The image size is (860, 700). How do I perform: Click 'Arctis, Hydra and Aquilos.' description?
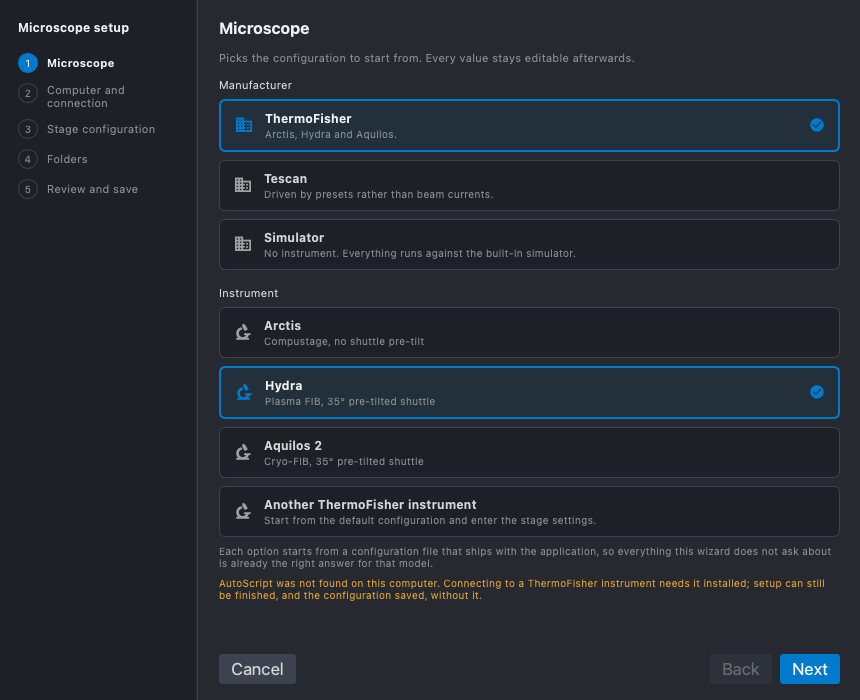click(331, 134)
